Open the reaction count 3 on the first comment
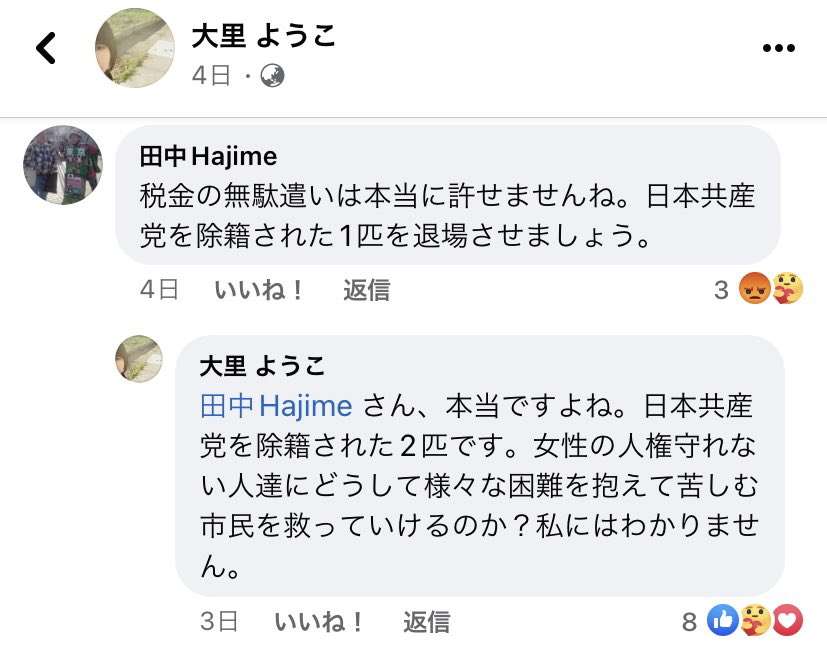Image resolution: width=827 pixels, height=655 pixels. coord(721,290)
